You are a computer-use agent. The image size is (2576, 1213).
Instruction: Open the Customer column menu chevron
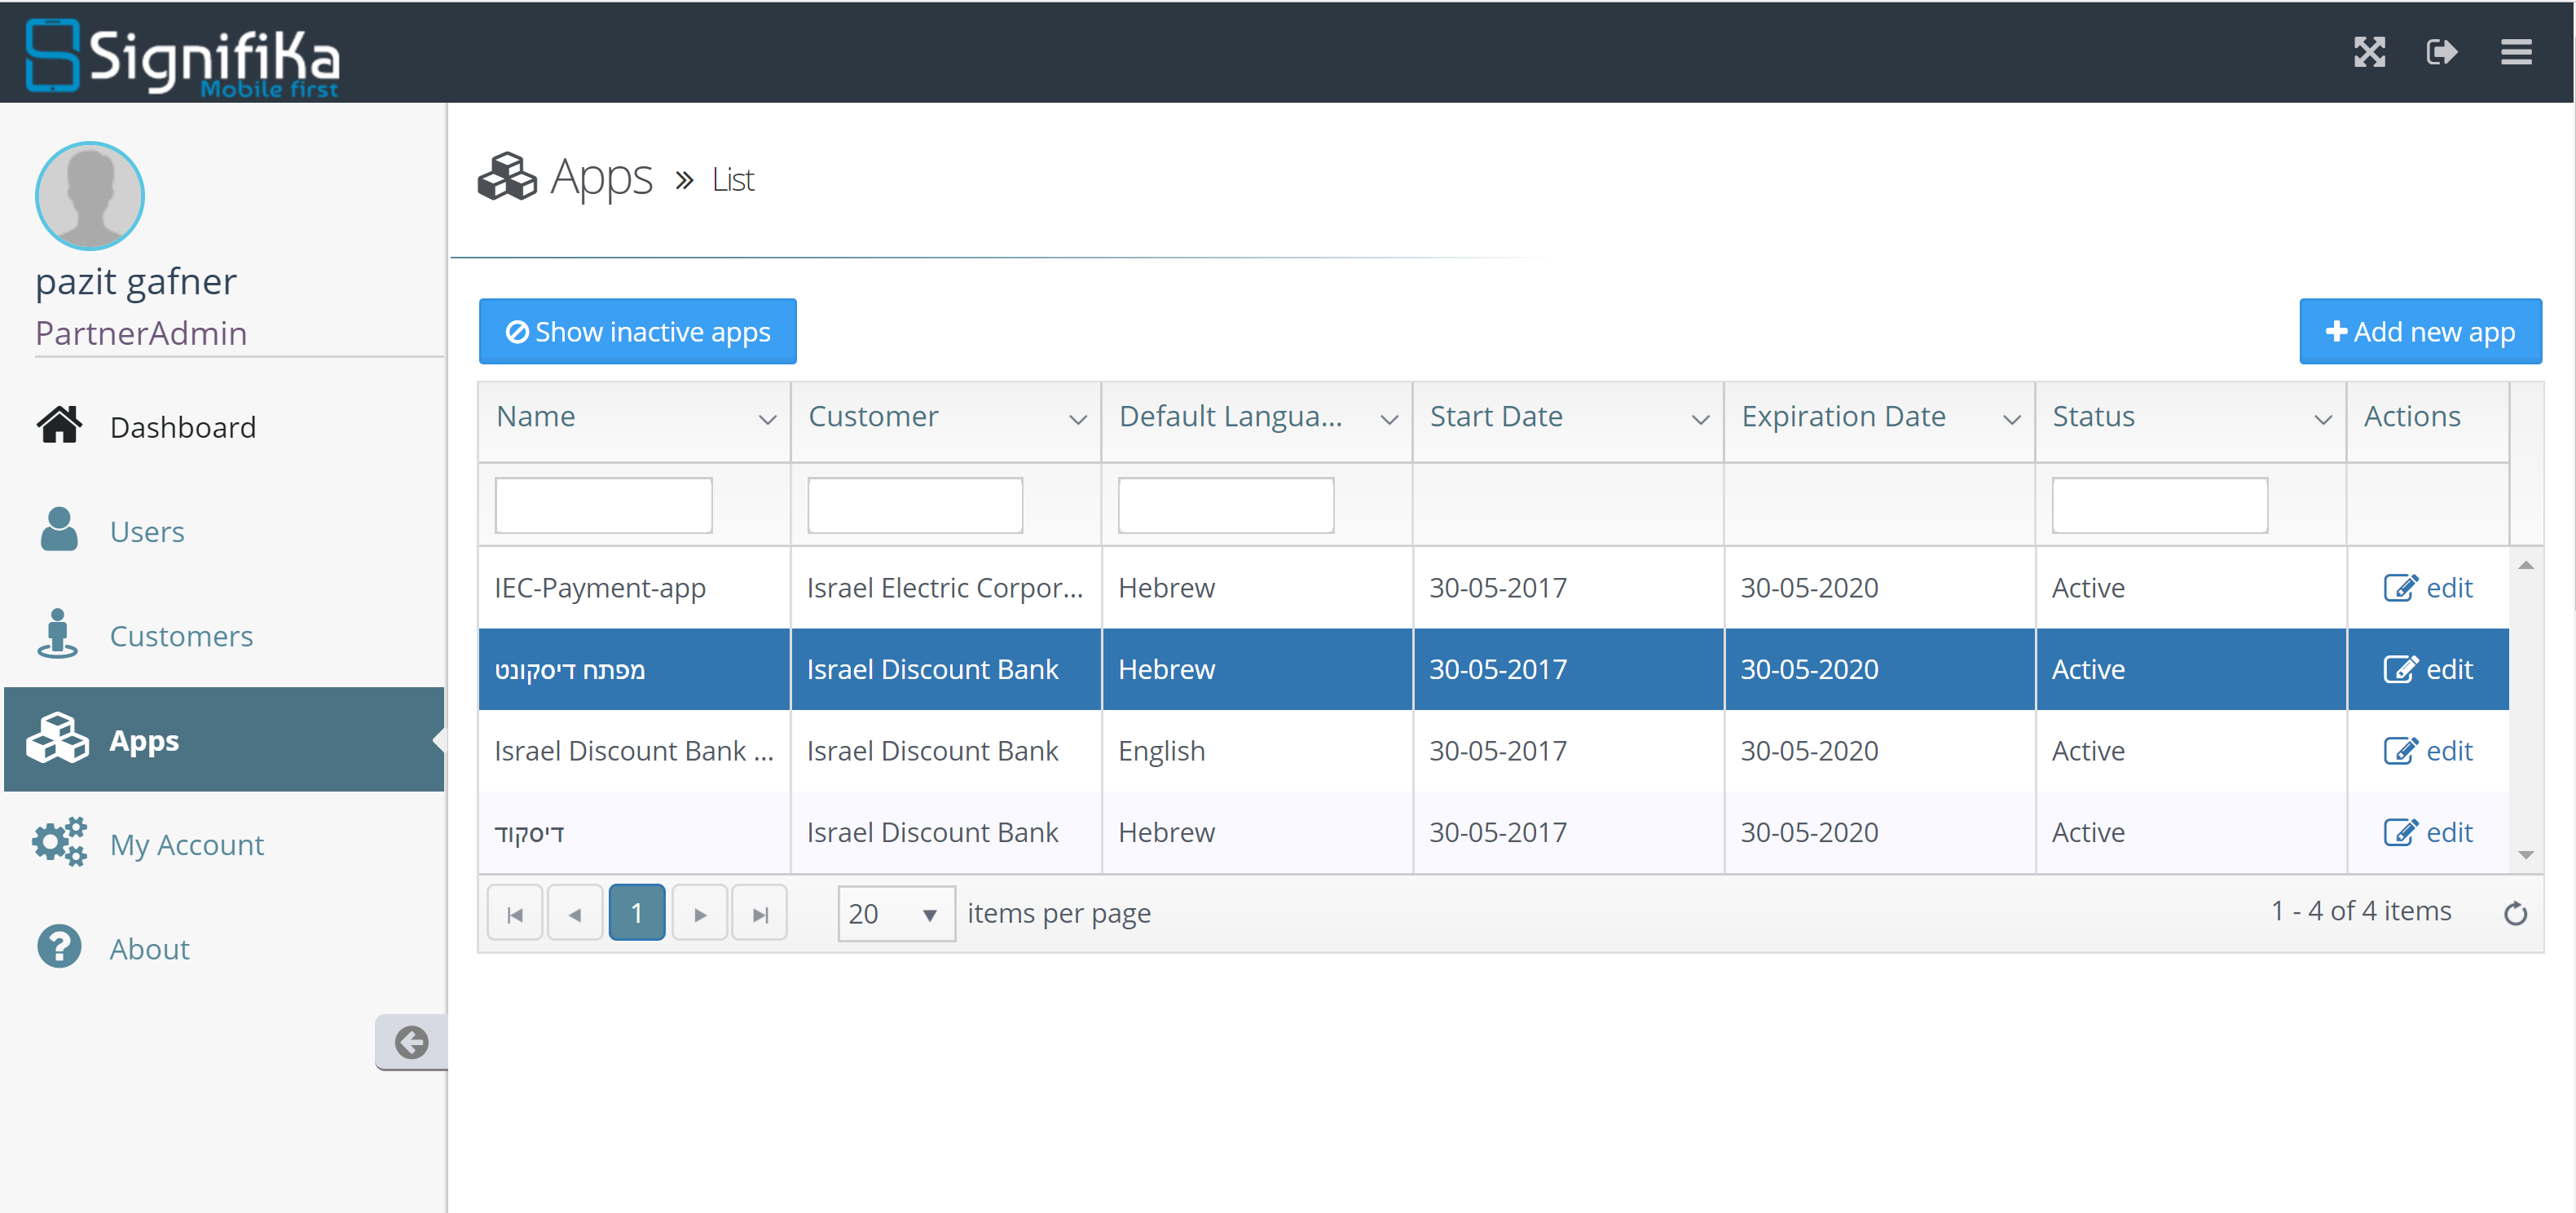click(1078, 420)
